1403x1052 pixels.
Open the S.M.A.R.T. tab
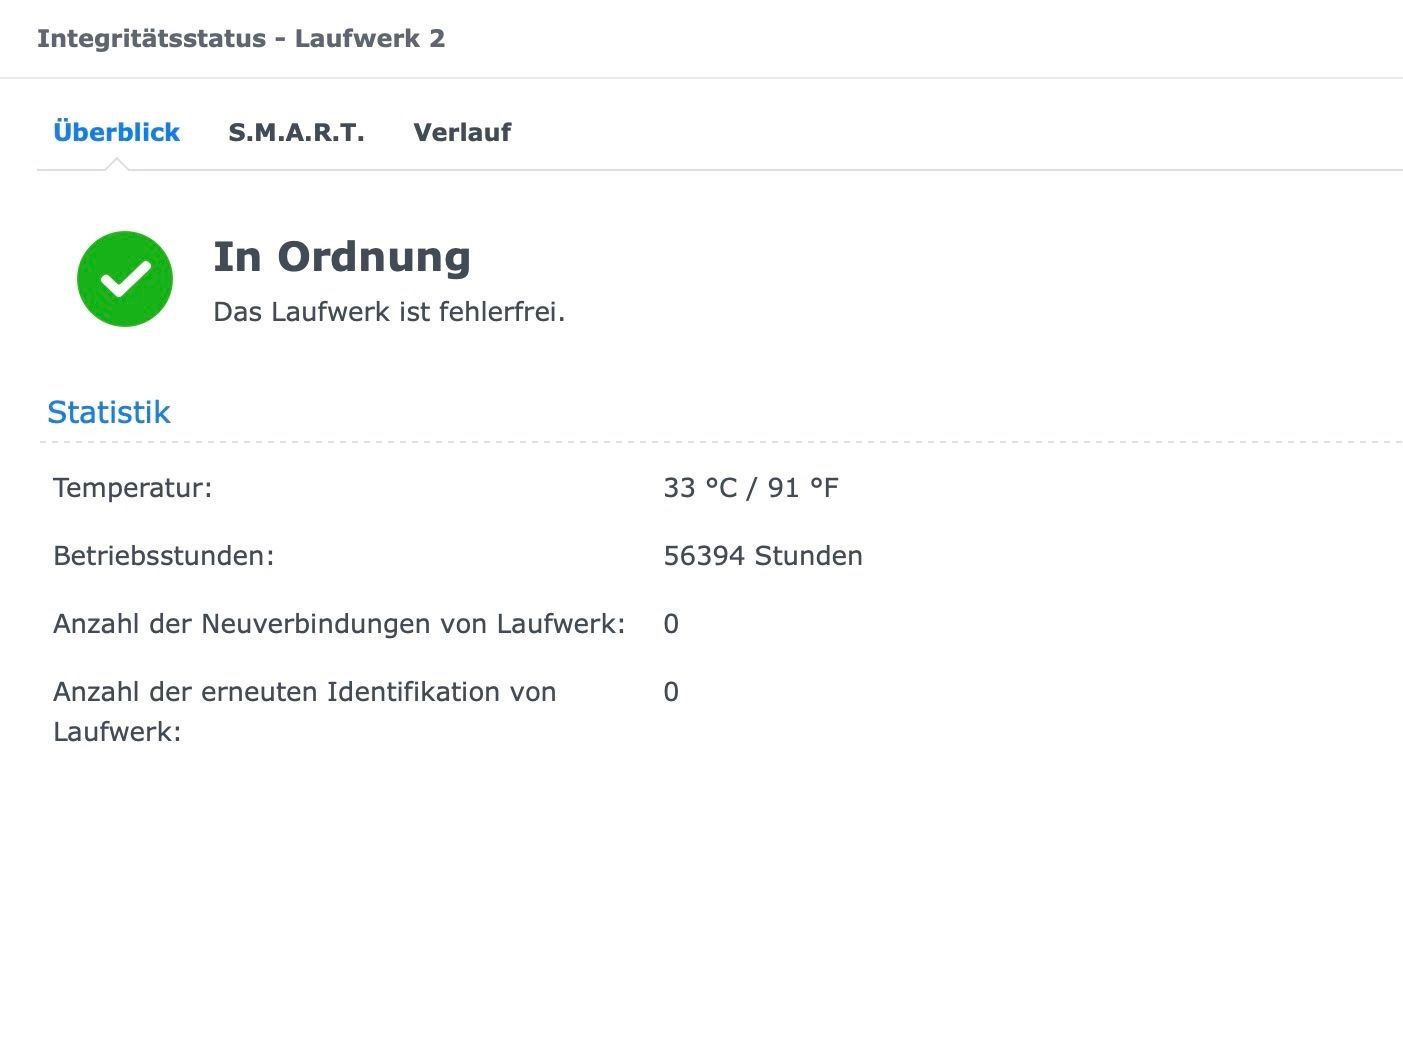296,132
